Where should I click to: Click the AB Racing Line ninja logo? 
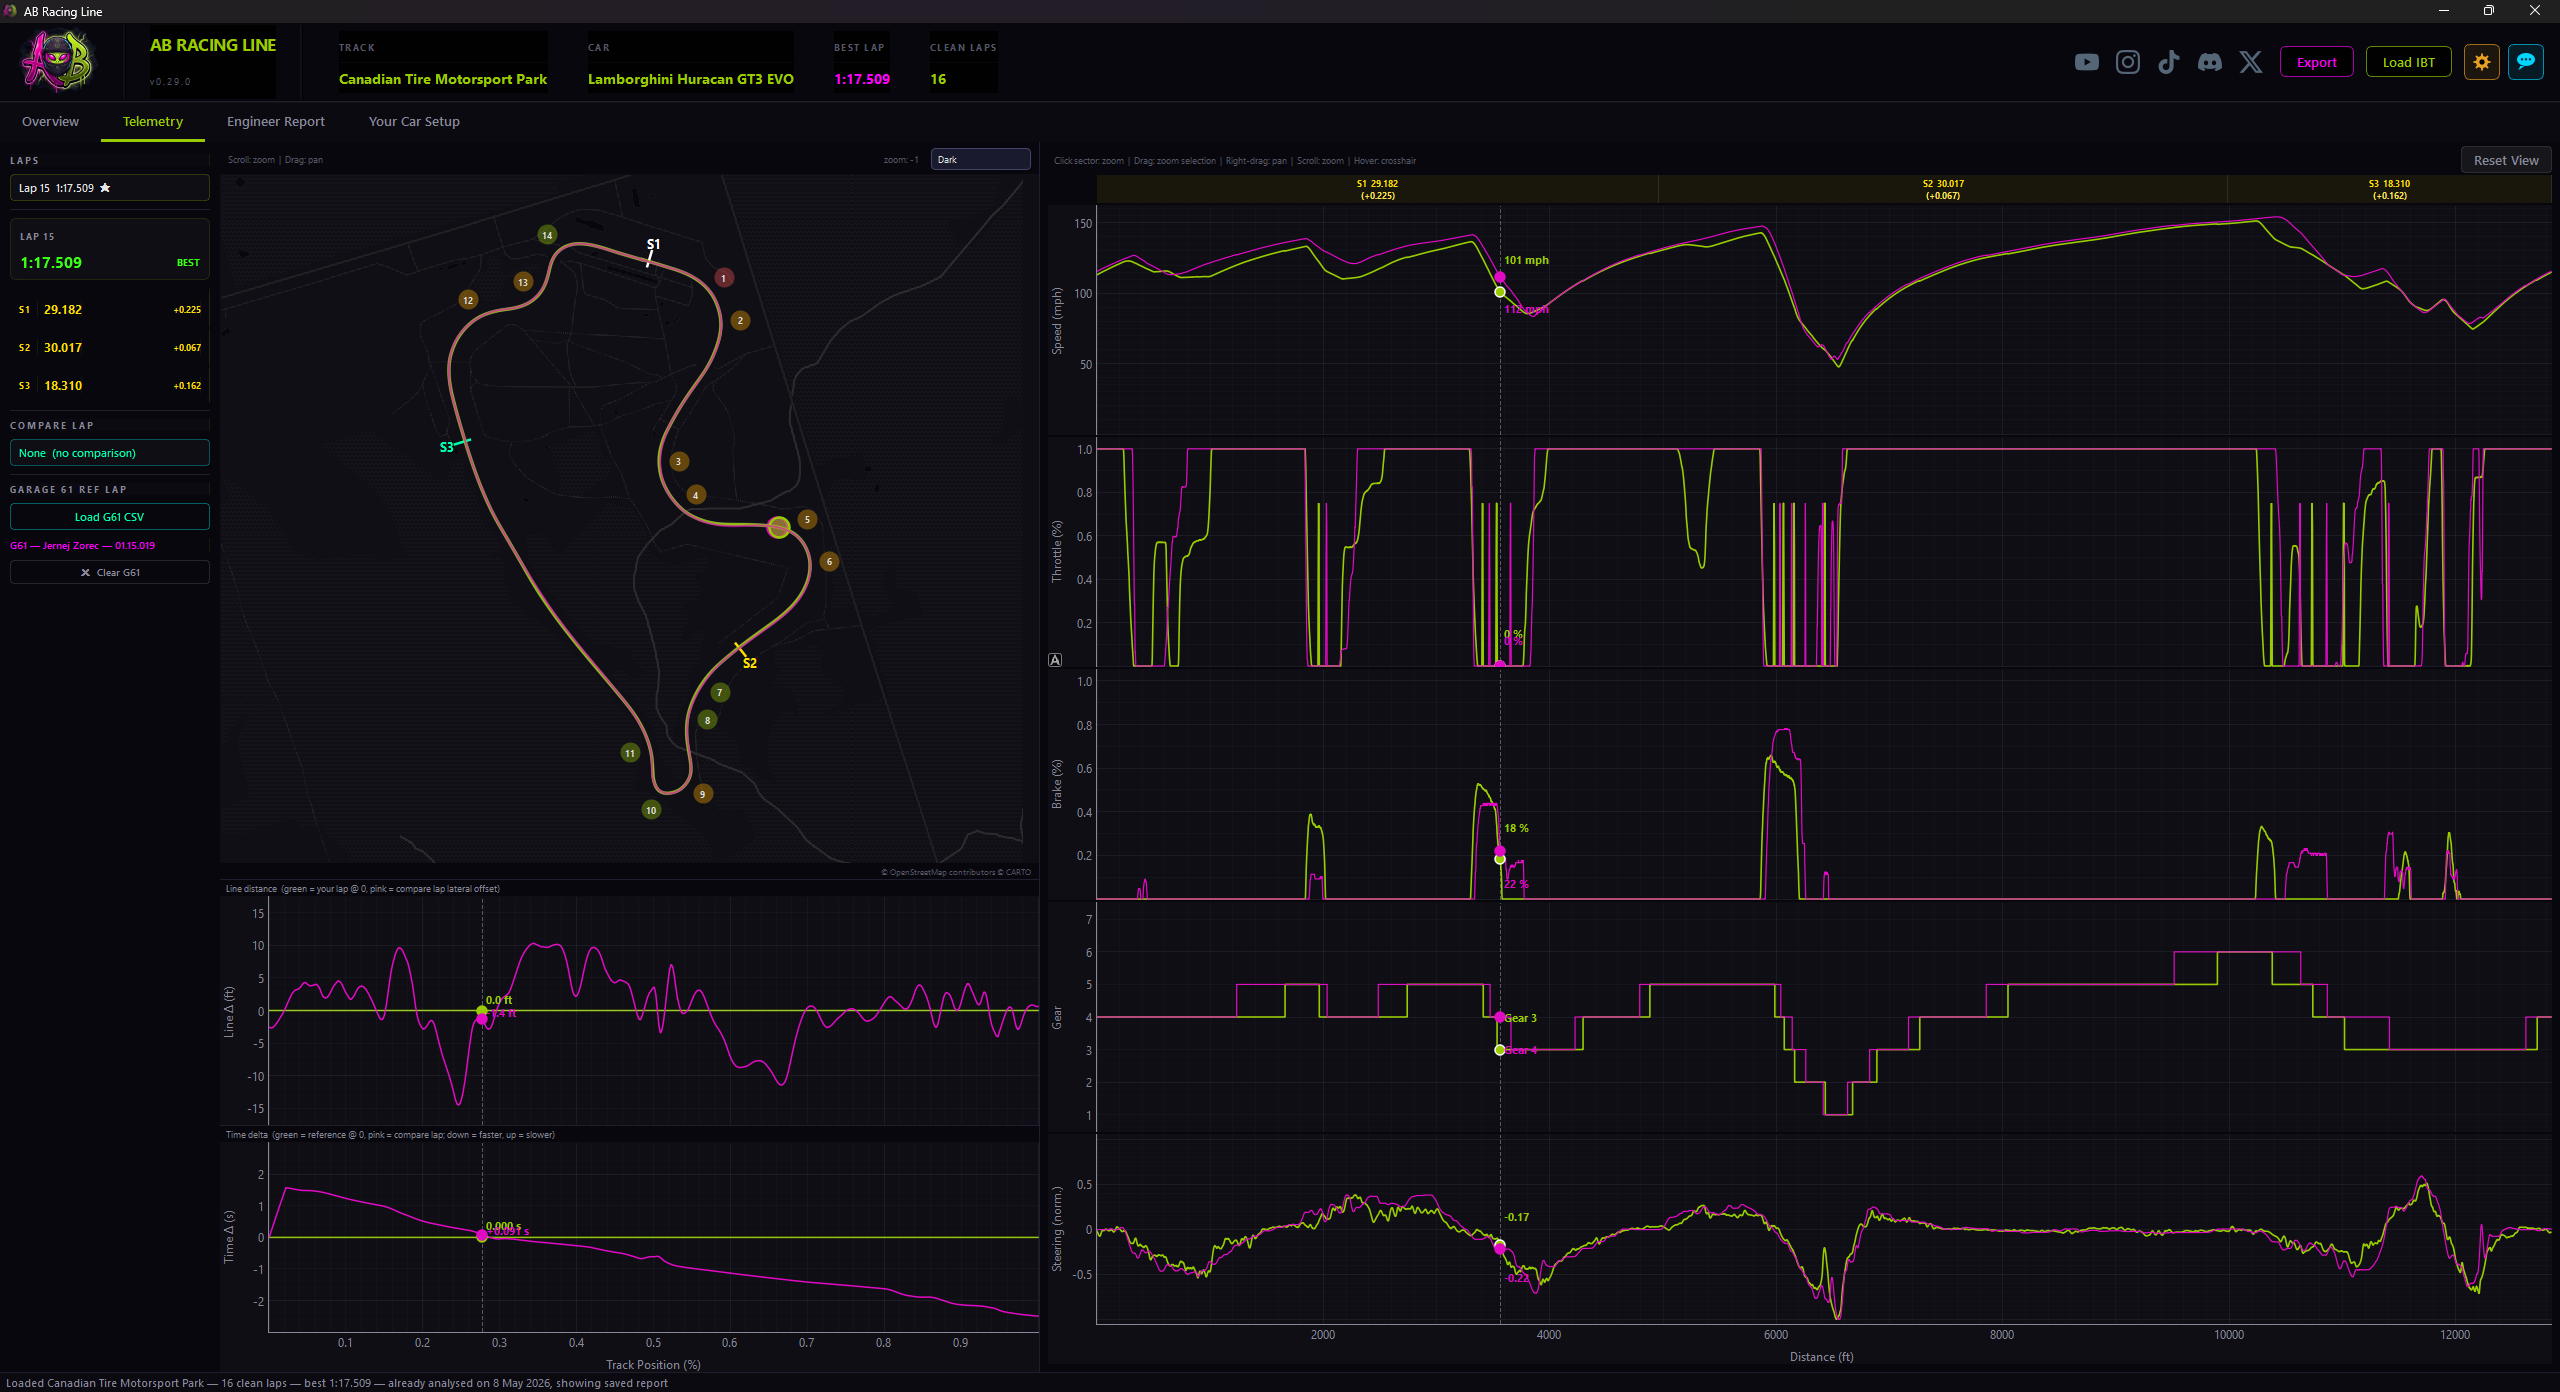coord(58,62)
